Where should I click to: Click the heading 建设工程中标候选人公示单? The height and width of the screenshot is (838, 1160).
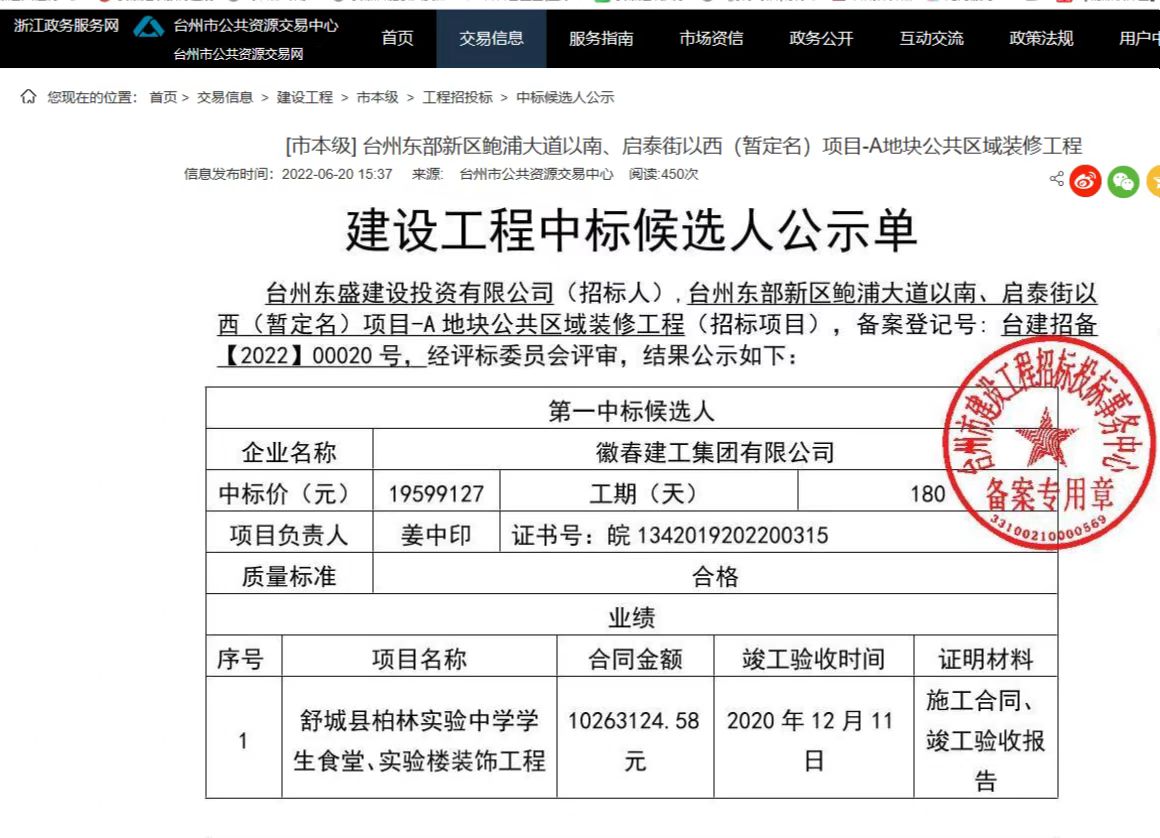pos(631,231)
